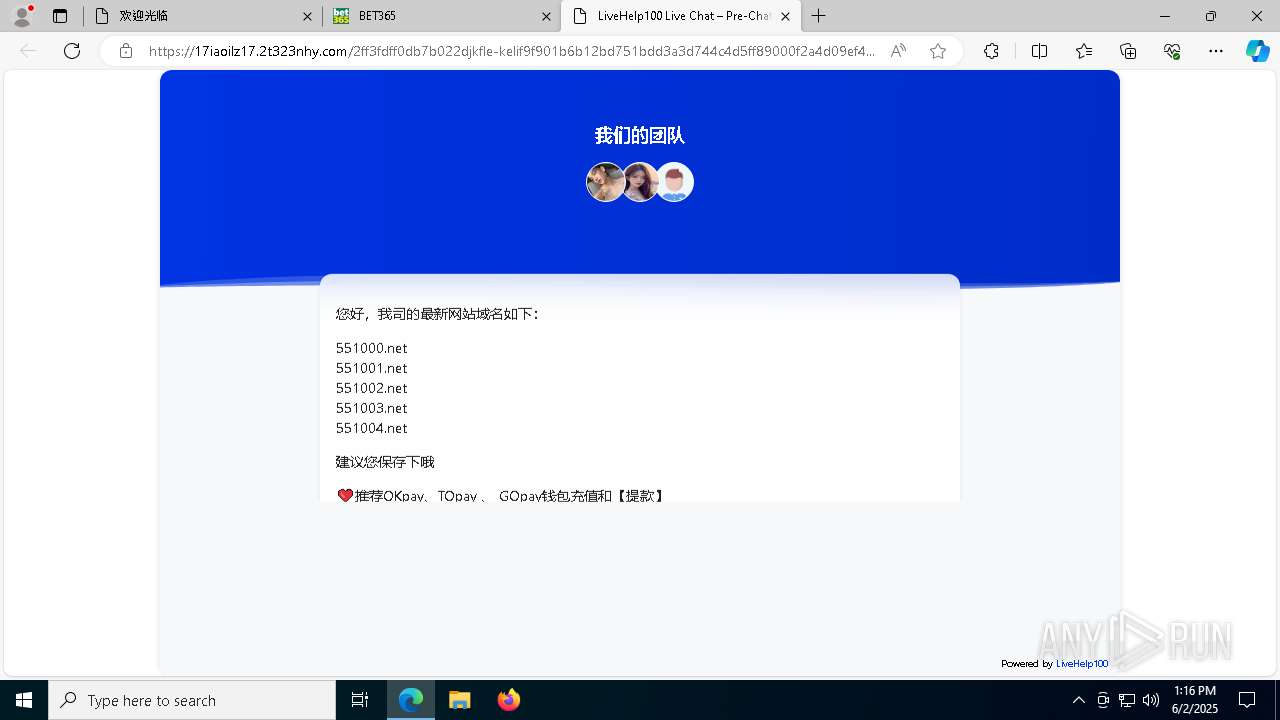Open the browser profile icon

(x=22, y=16)
